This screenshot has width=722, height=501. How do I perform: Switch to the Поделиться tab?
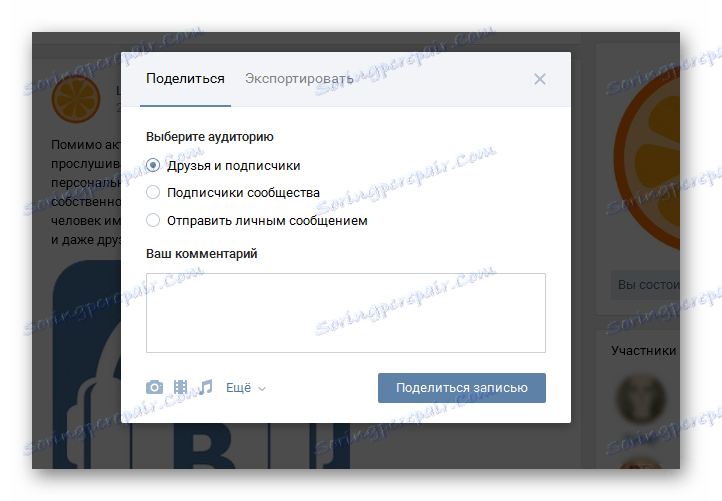click(185, 79)
